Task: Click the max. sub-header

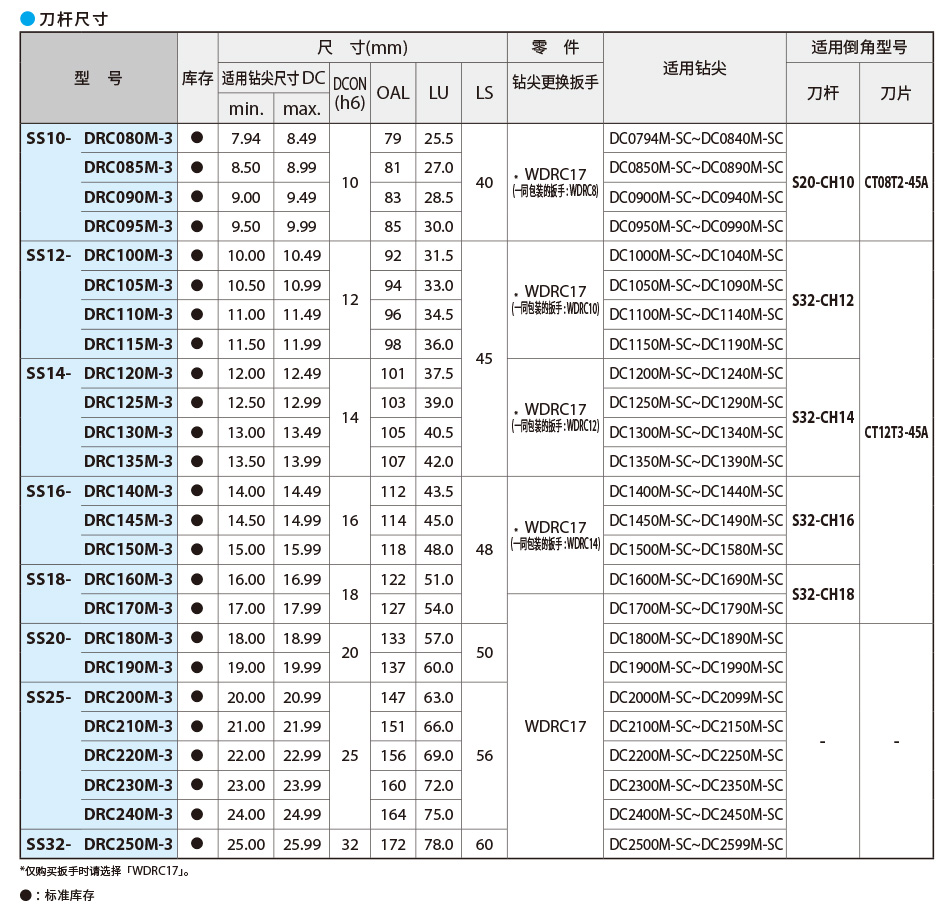Action: [x=302, y=109]
